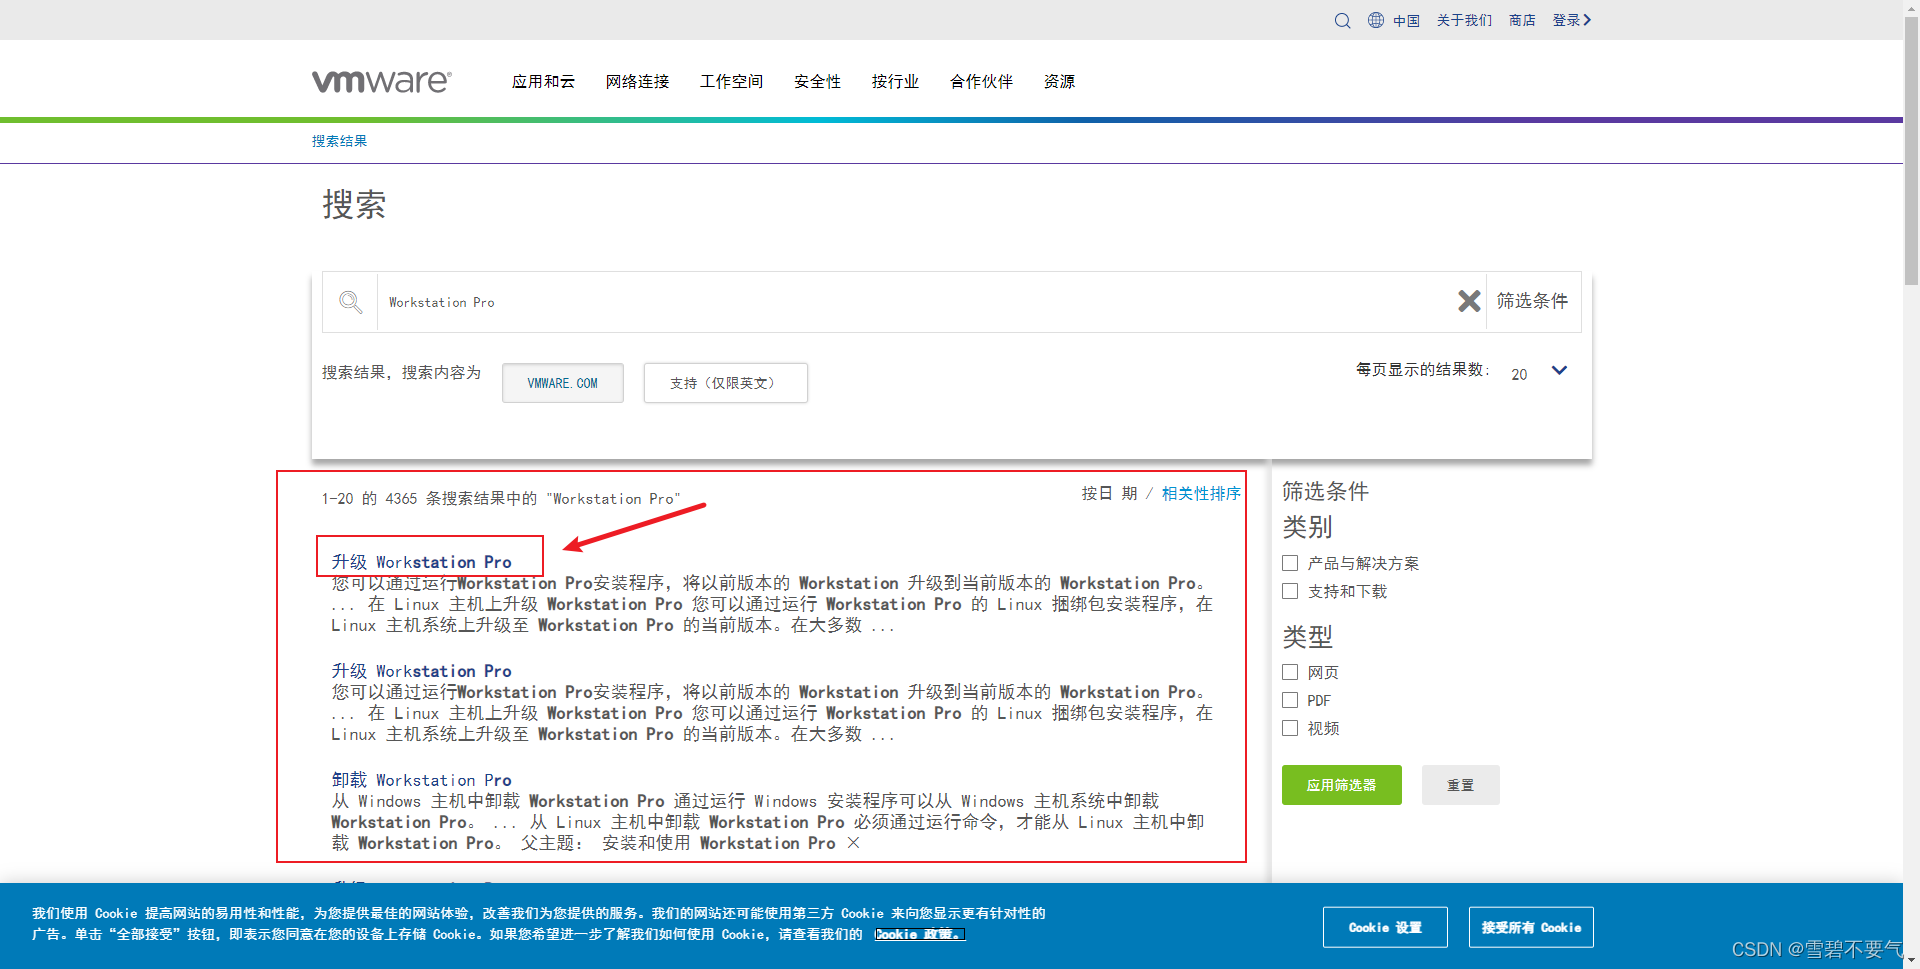Open the first 升级 Workstation Pro result
Image resolution: width=1920 pixels, height=969 pixels.
click(x=422, y=562)
